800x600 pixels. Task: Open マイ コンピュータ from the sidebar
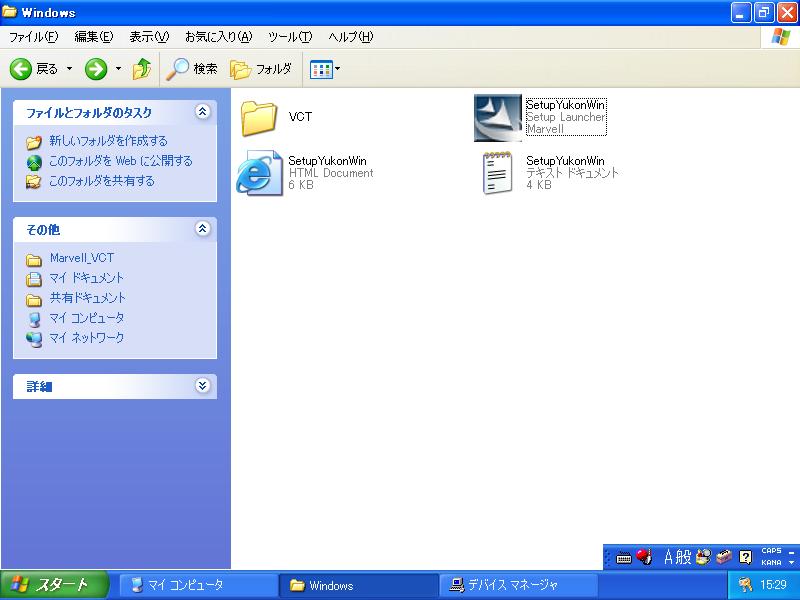(86, 318)
